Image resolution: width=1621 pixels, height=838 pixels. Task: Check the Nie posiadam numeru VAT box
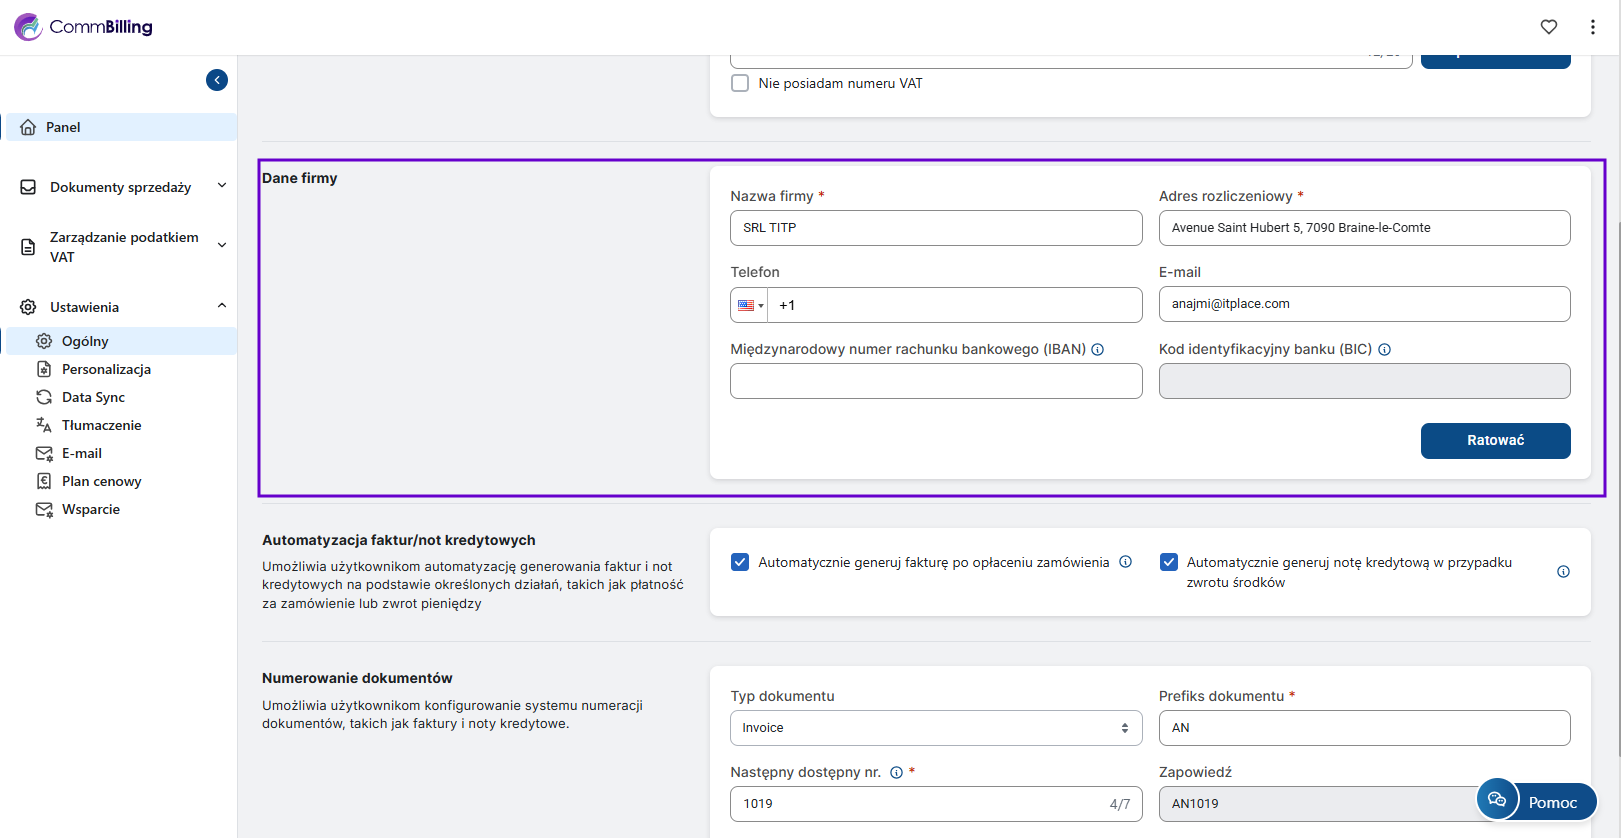[x=740, y=84]
